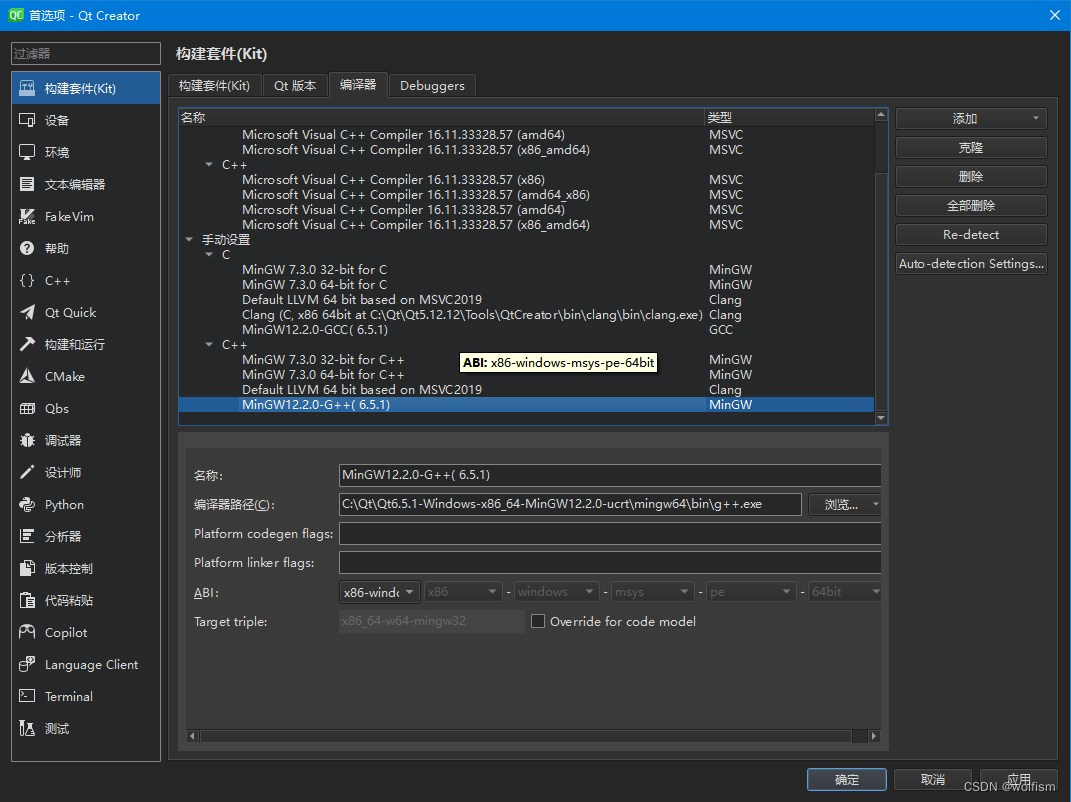Image resolution: width=1071 pixels, height=802 pixels.
Task: Open the 设计师 pencil icon
Action: tap(27, 472)
